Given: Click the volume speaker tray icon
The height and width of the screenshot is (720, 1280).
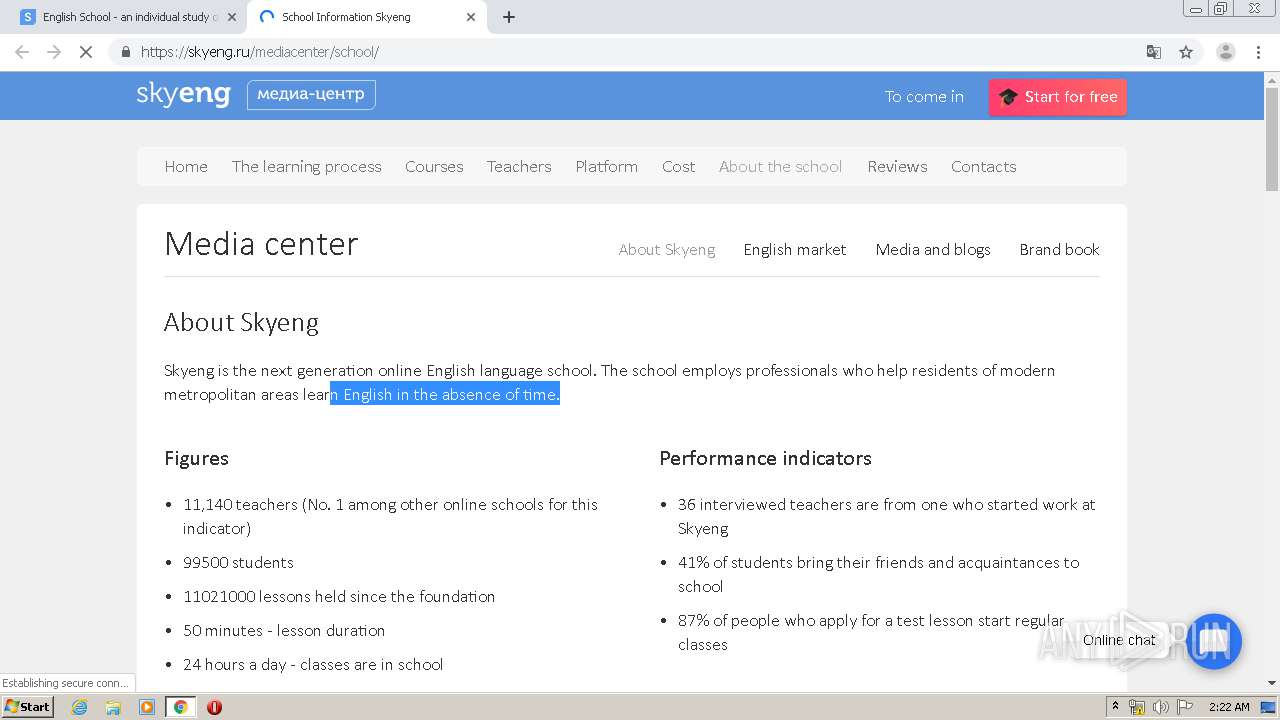Looking at the screenshot, I should (x=1160, y=707).
